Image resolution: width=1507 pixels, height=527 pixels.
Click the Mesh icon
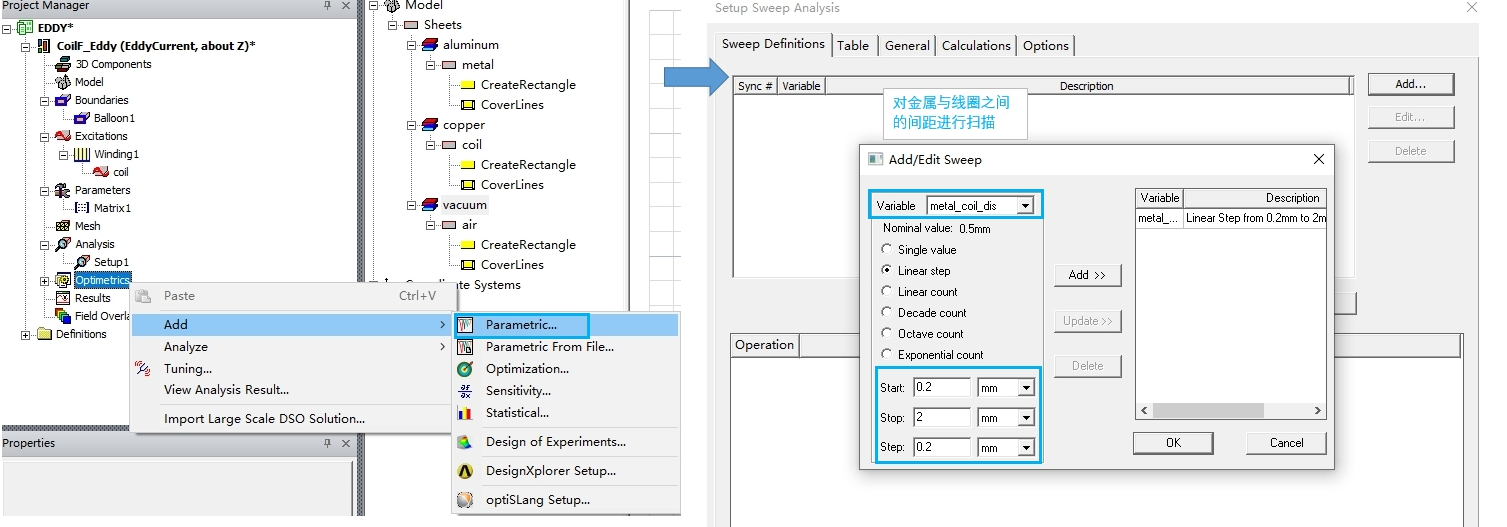[x=64, y=226]
